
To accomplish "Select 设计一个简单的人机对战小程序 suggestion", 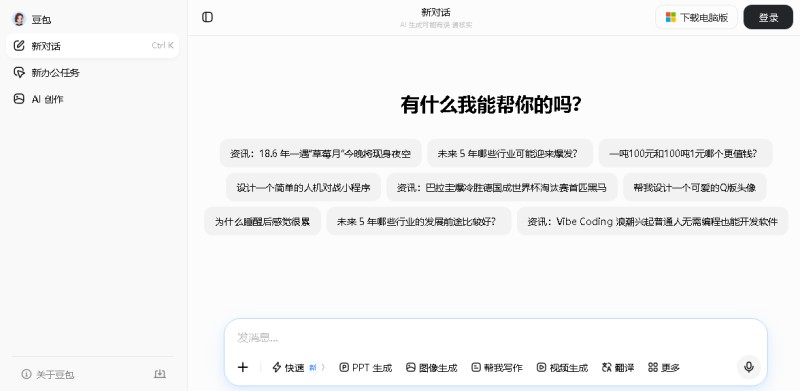I will click(303, 187).
